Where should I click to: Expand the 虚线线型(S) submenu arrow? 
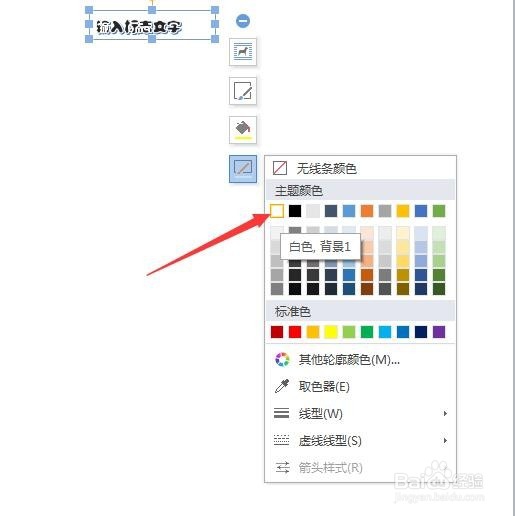[445, 441]
